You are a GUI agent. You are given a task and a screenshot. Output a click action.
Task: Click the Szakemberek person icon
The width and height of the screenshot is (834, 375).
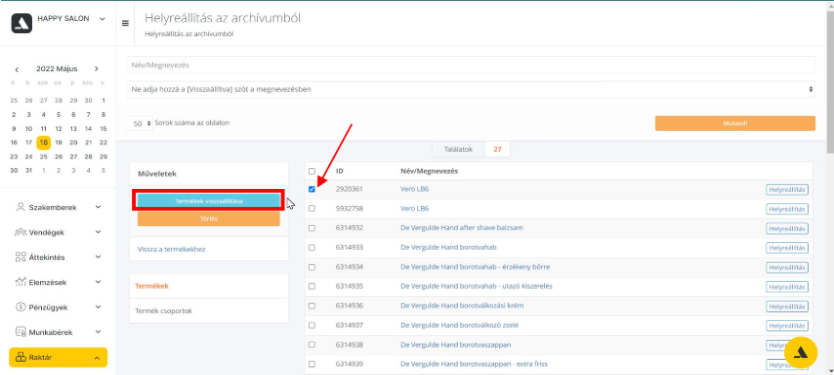[x=21, y=207]
